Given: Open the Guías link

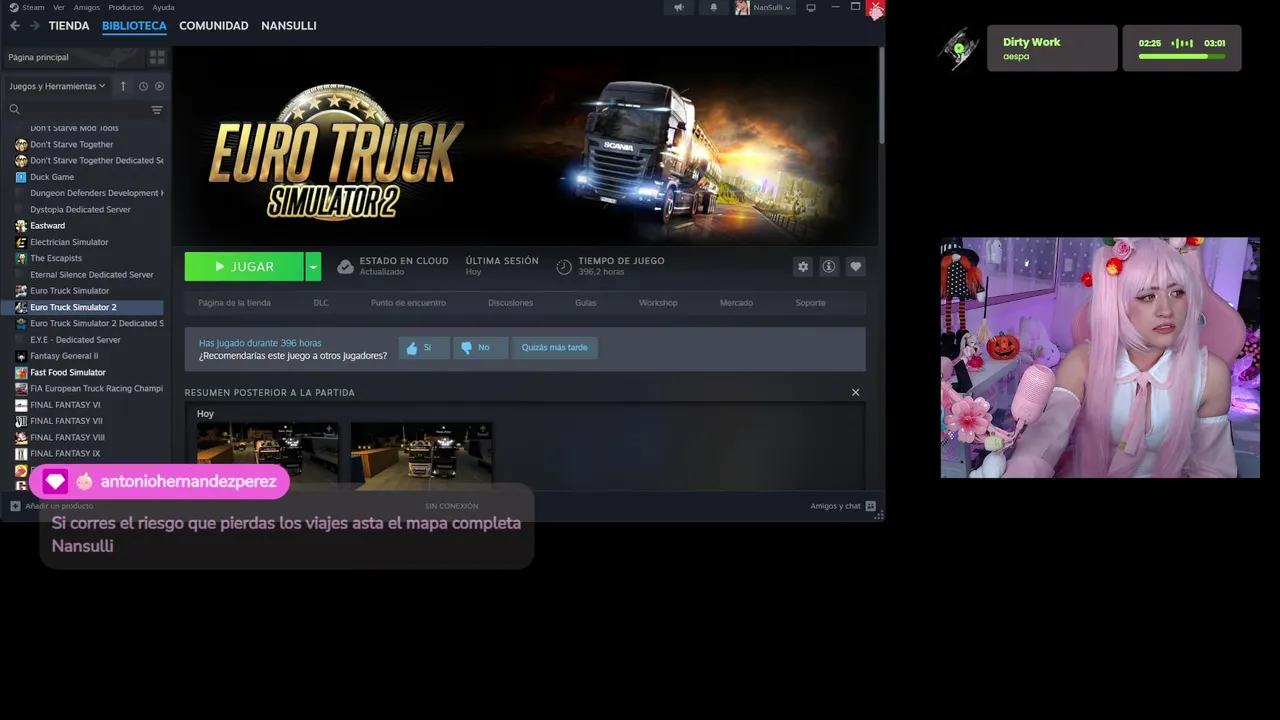Looking at the screenshot, I should point(585,303).
